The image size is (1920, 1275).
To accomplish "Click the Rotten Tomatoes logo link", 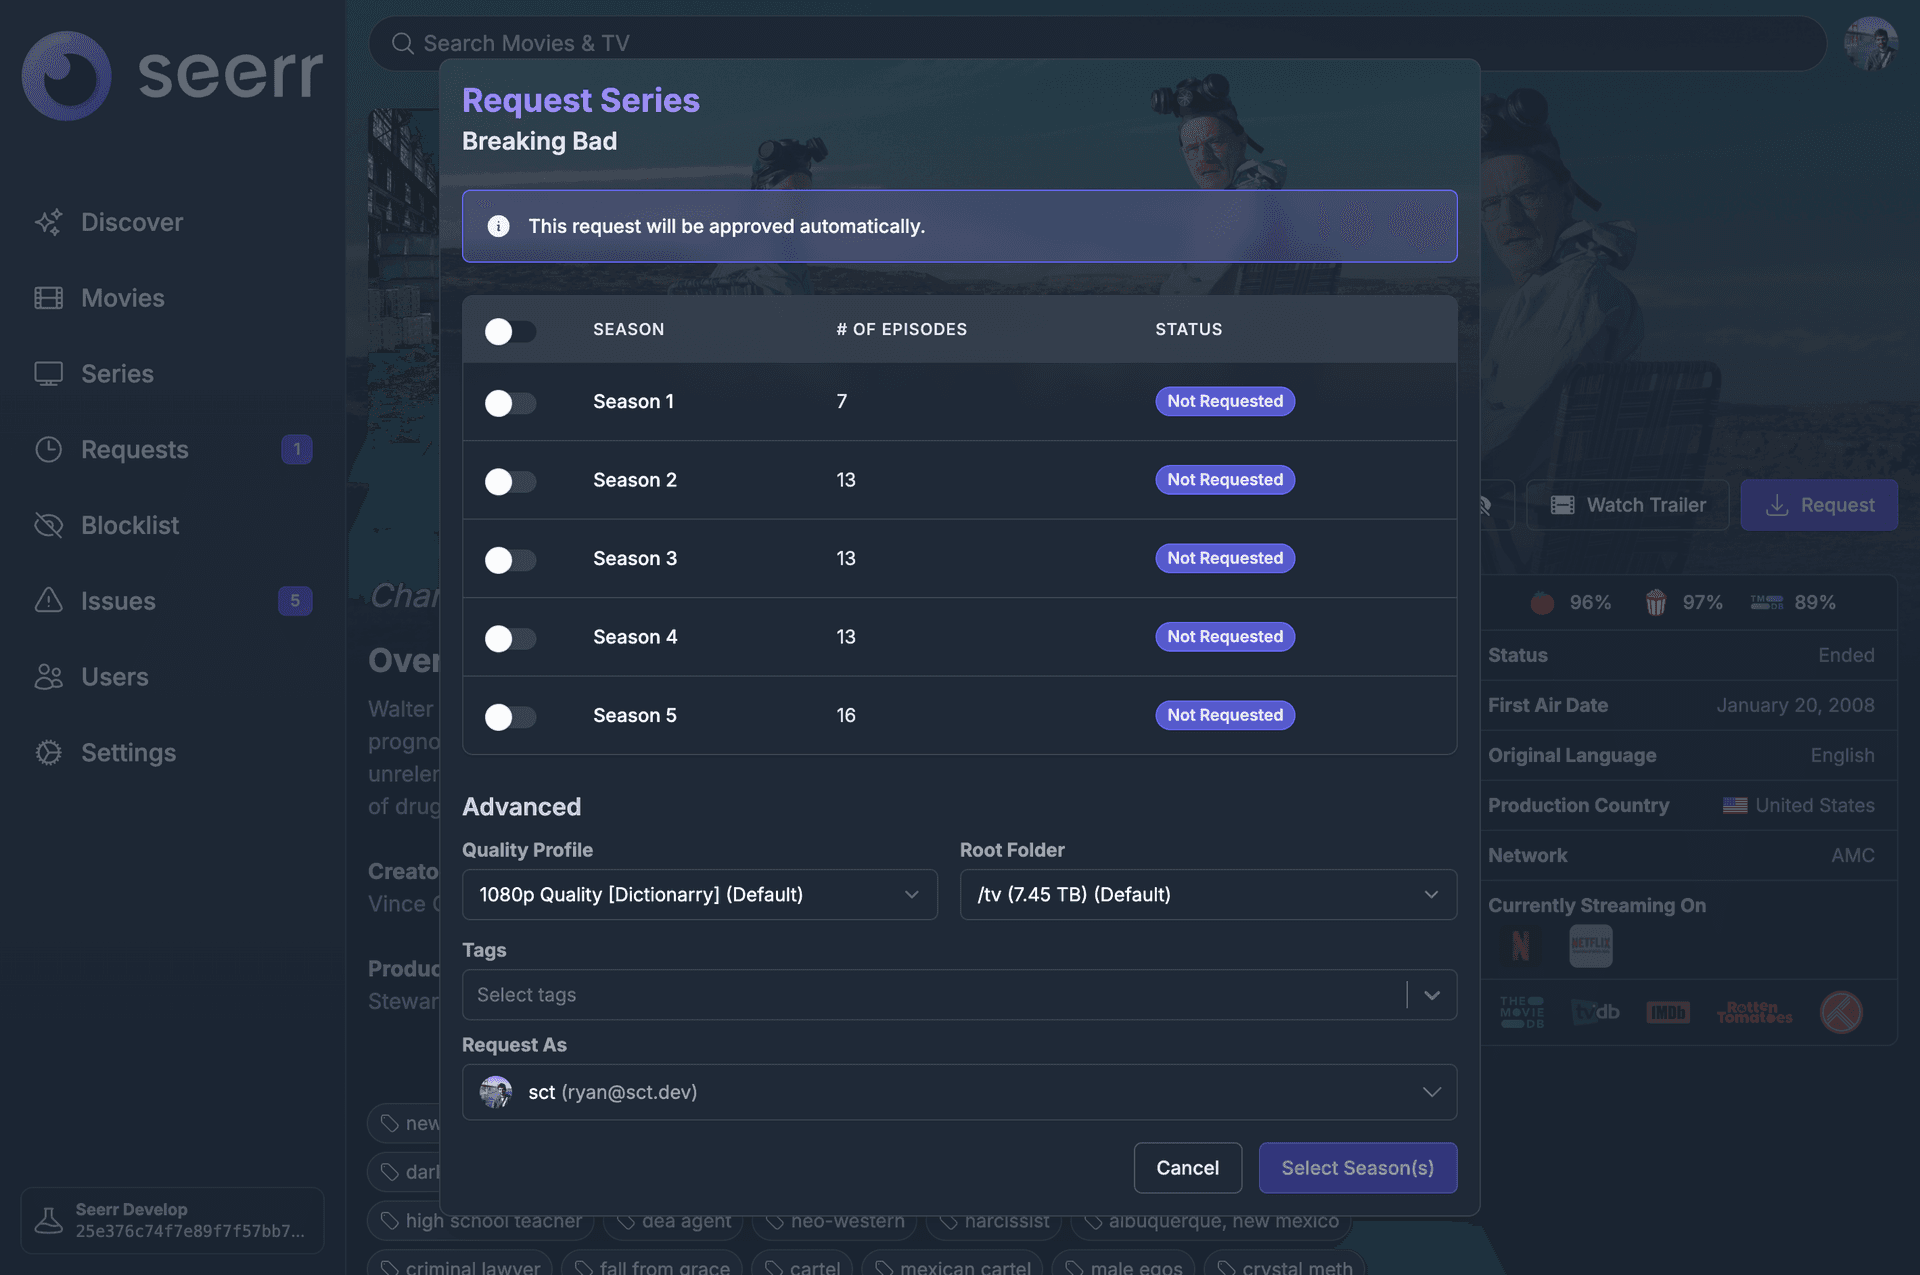I will tap(1754, 1012).
